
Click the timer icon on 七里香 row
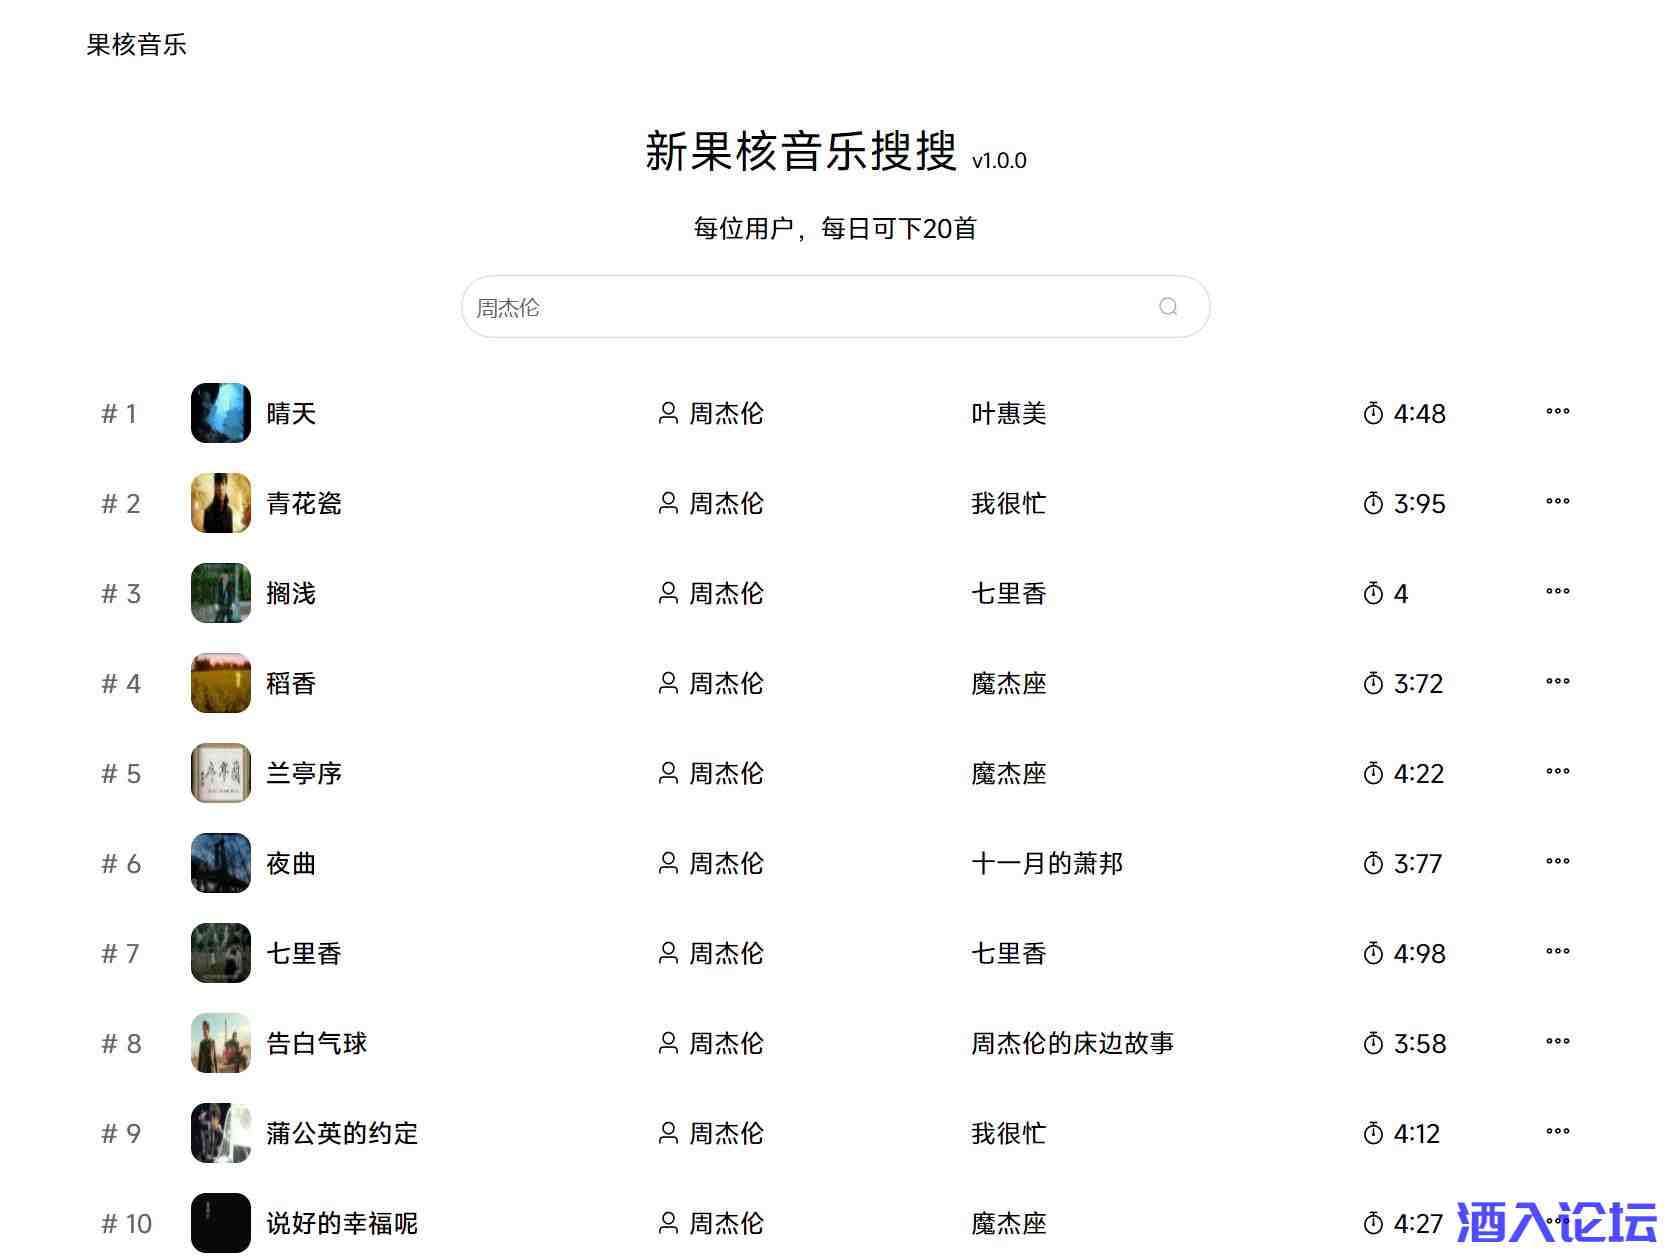pos(1373,953)
